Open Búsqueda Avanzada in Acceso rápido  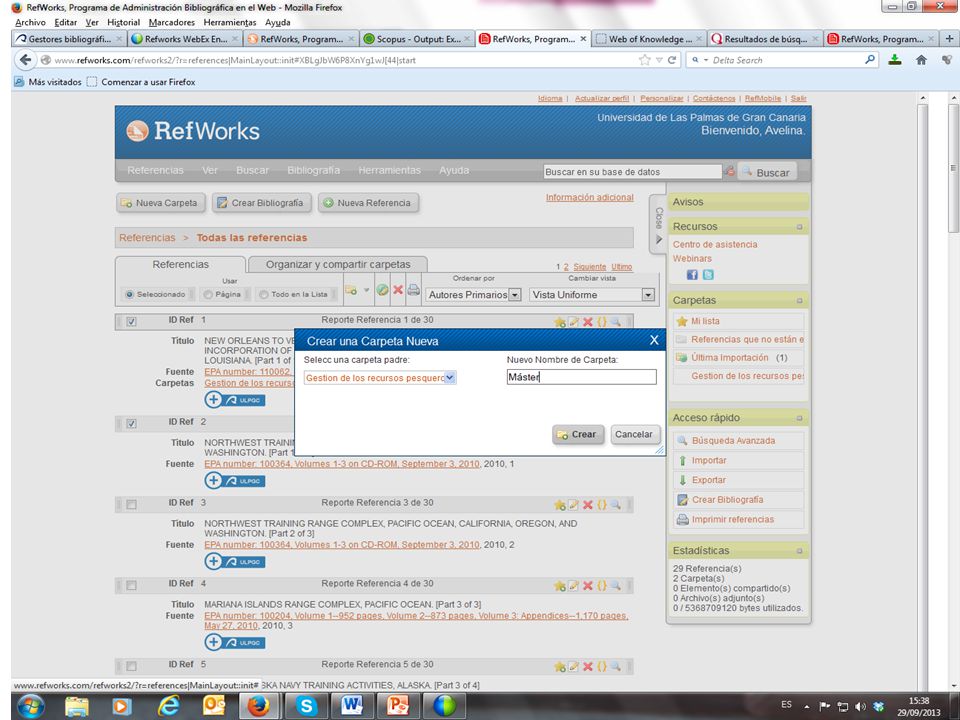click(733, 440)
